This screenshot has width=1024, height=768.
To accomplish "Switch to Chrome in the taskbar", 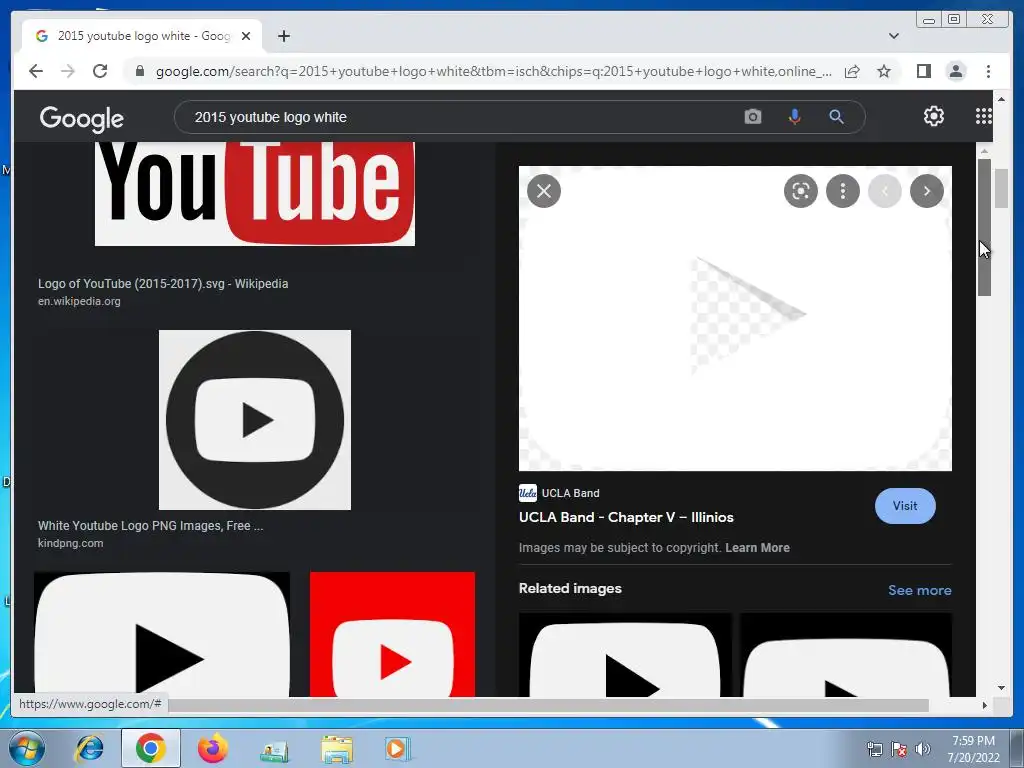I will point(150,748).
